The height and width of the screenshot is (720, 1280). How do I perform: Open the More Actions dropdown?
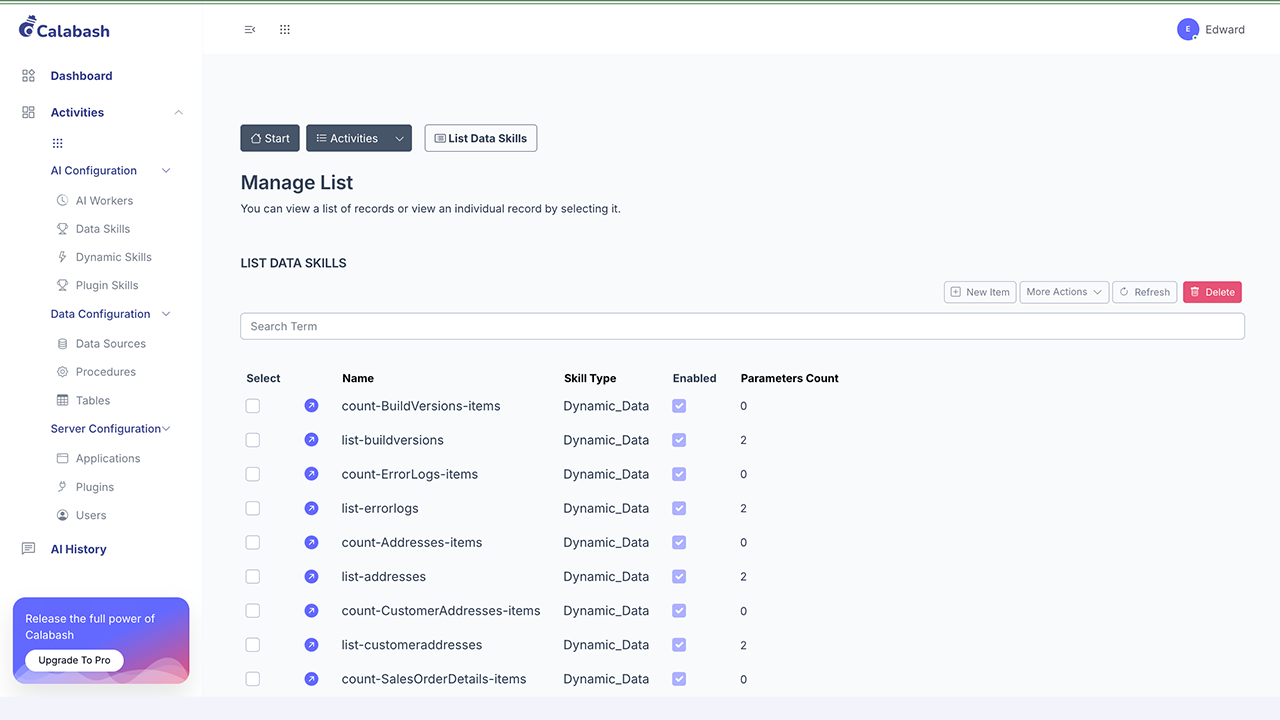click(1064, 292)
